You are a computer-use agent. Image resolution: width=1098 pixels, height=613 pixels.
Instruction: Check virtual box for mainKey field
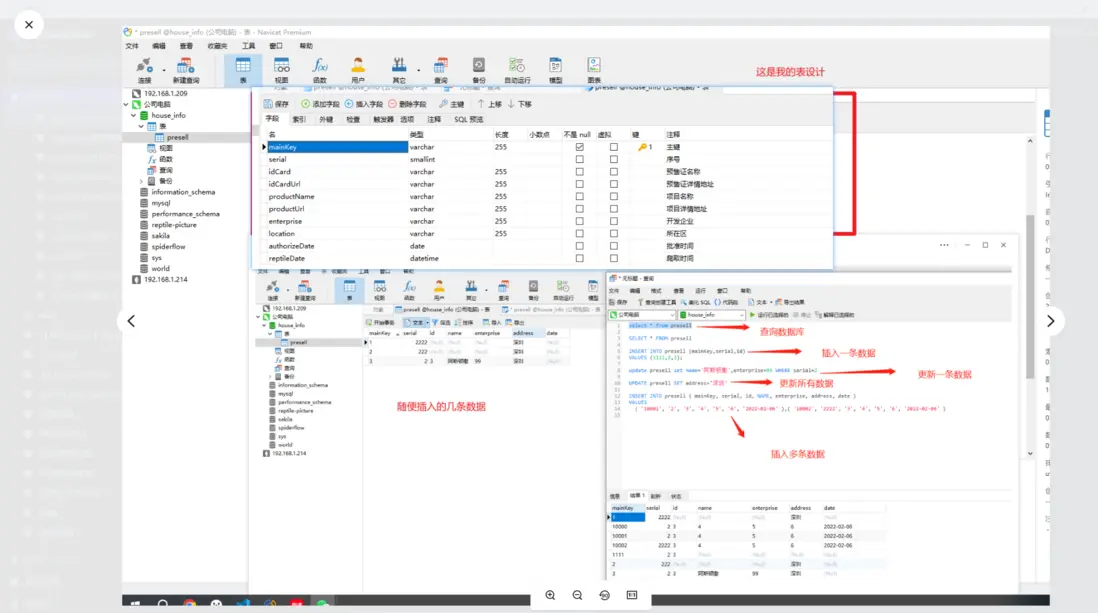(613, 147)
